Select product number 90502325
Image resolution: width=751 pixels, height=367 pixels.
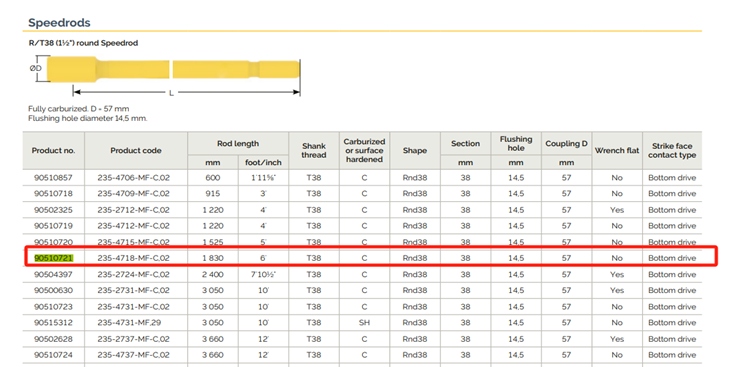pos(53,210)
